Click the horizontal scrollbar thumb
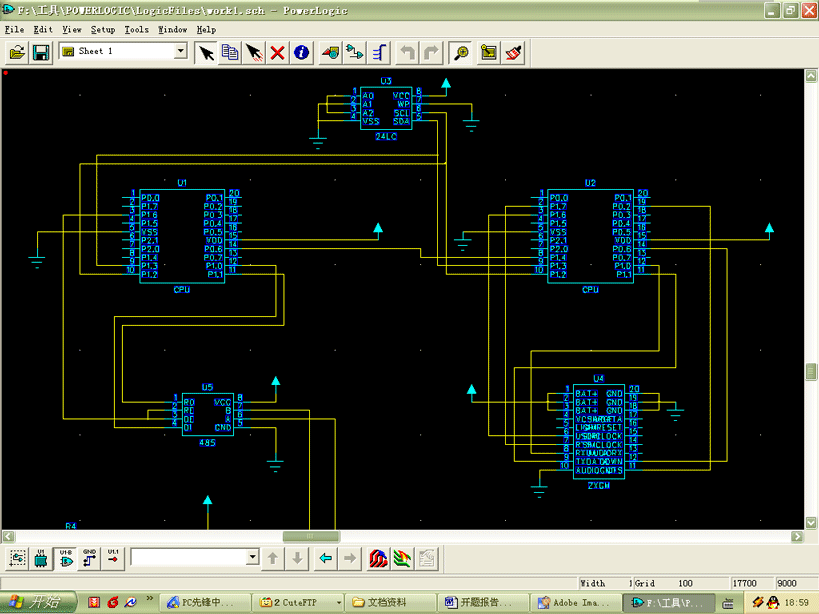The height and width of the screenshot is (614, 819). 311,536
